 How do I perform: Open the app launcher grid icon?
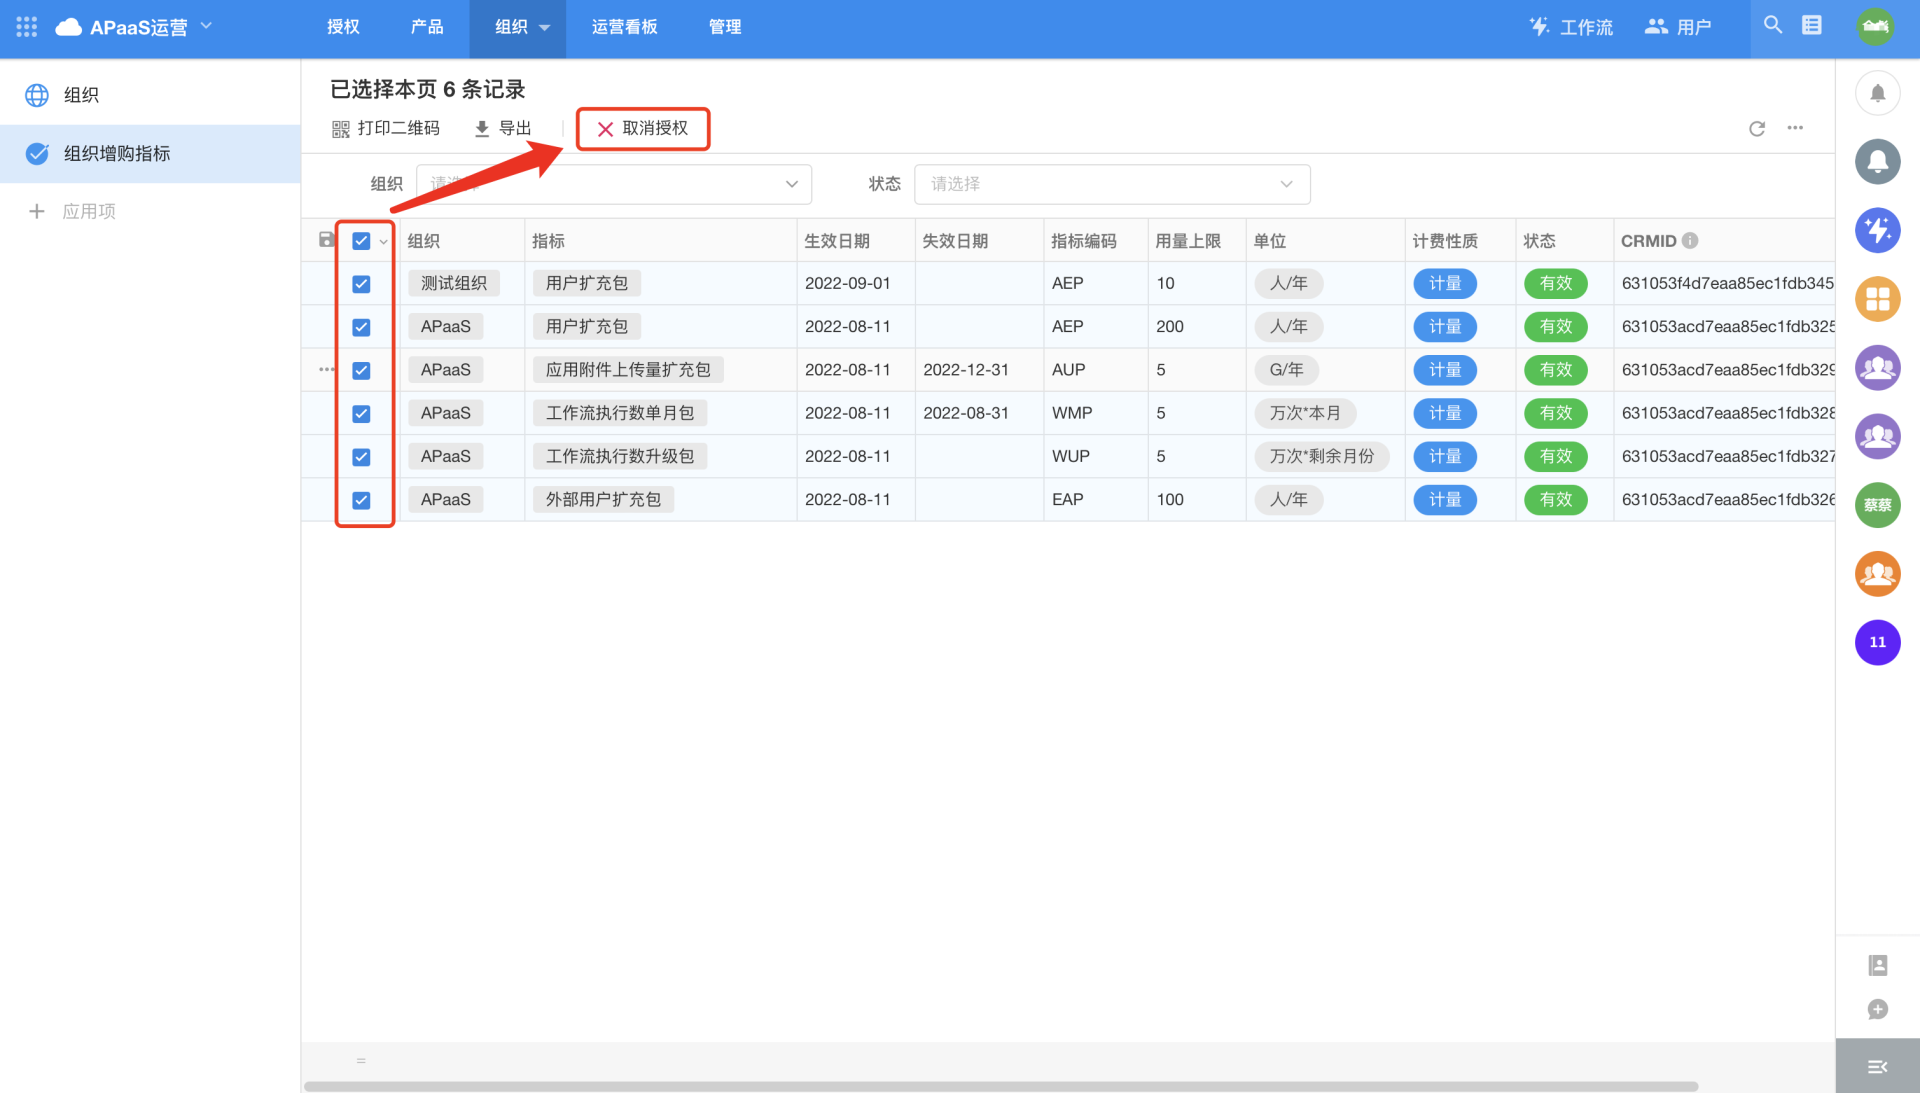[27, 27]
